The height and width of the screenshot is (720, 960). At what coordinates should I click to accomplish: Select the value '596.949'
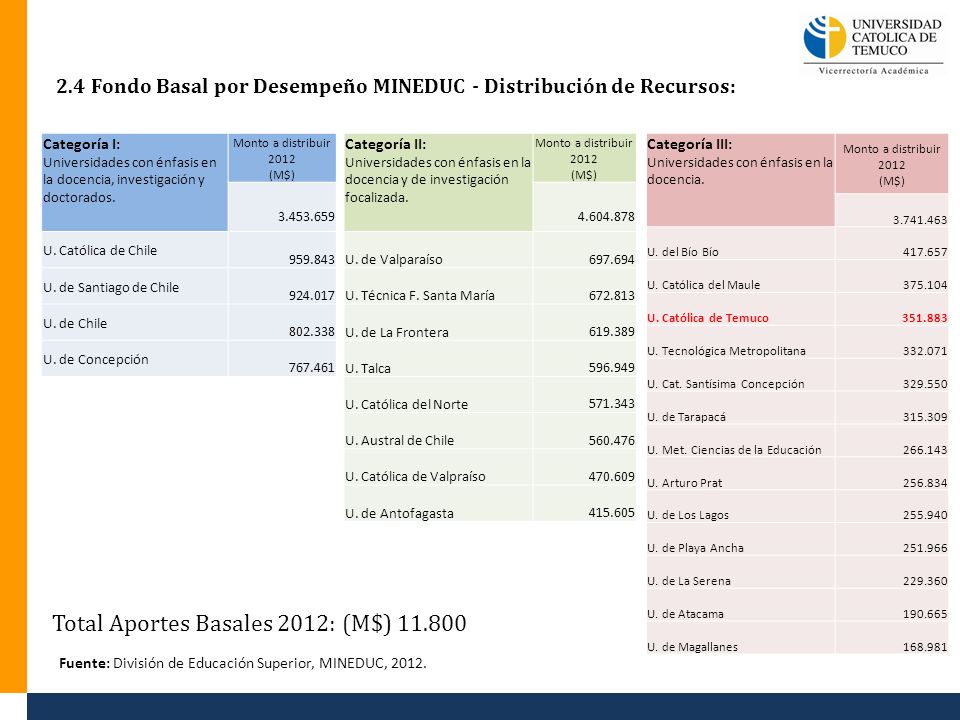[x=612, y=368]
